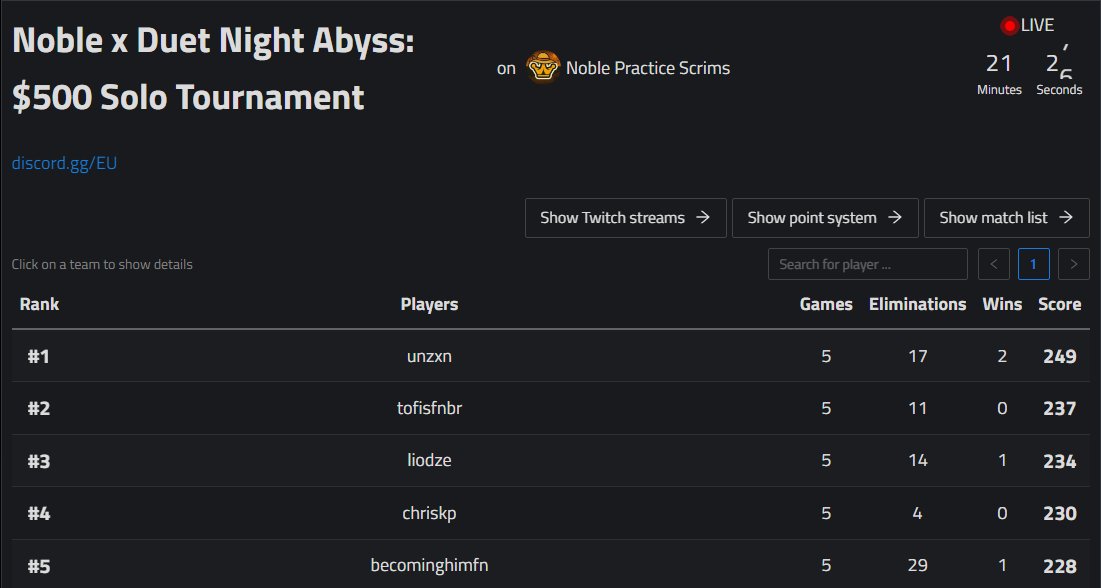Click the Games column header
This screenshot has width=1101, height=588.
coord(826,304)
